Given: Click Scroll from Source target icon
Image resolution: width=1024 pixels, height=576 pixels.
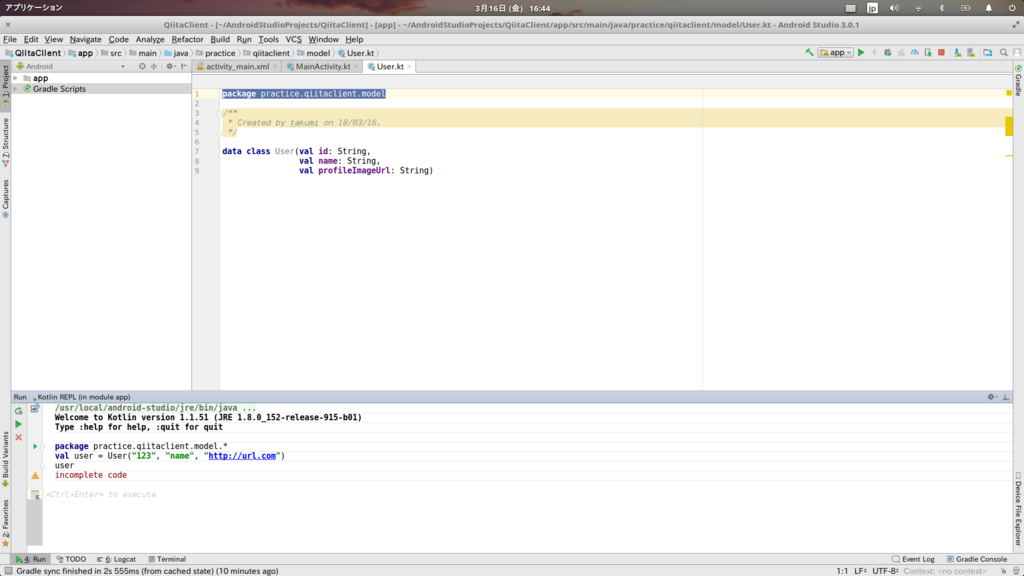Looking at the screenshot, I should click(142, 66).
